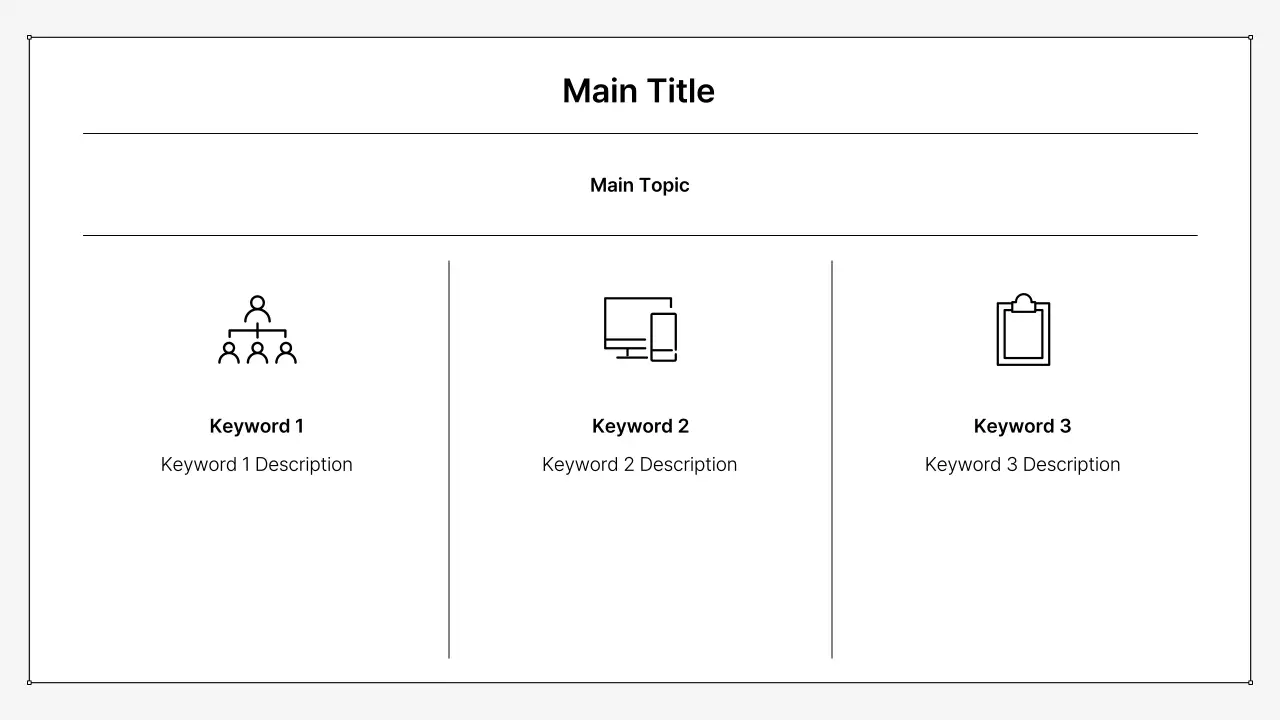
Task: Select the Keyword 1 Description text
Action: (x=257, y=464)
